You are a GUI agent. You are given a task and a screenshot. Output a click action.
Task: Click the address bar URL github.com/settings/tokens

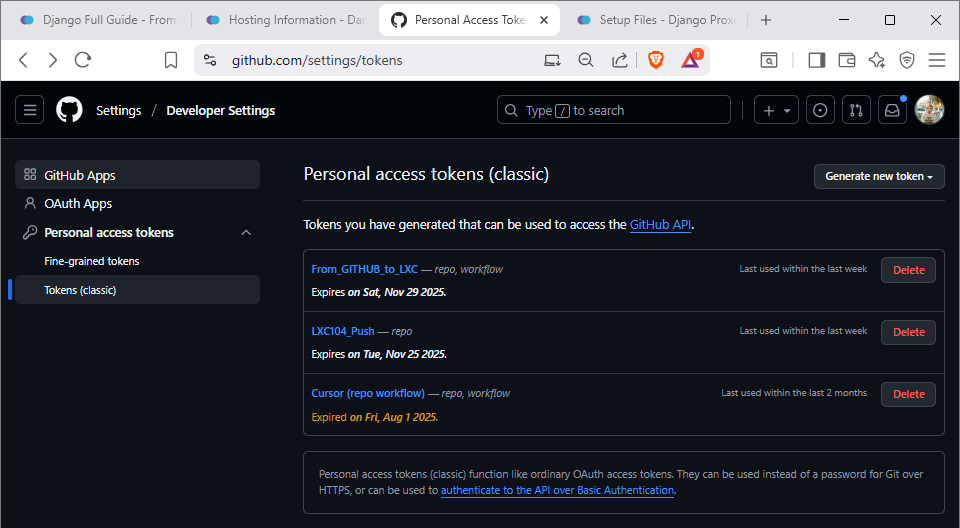(317, 61)
